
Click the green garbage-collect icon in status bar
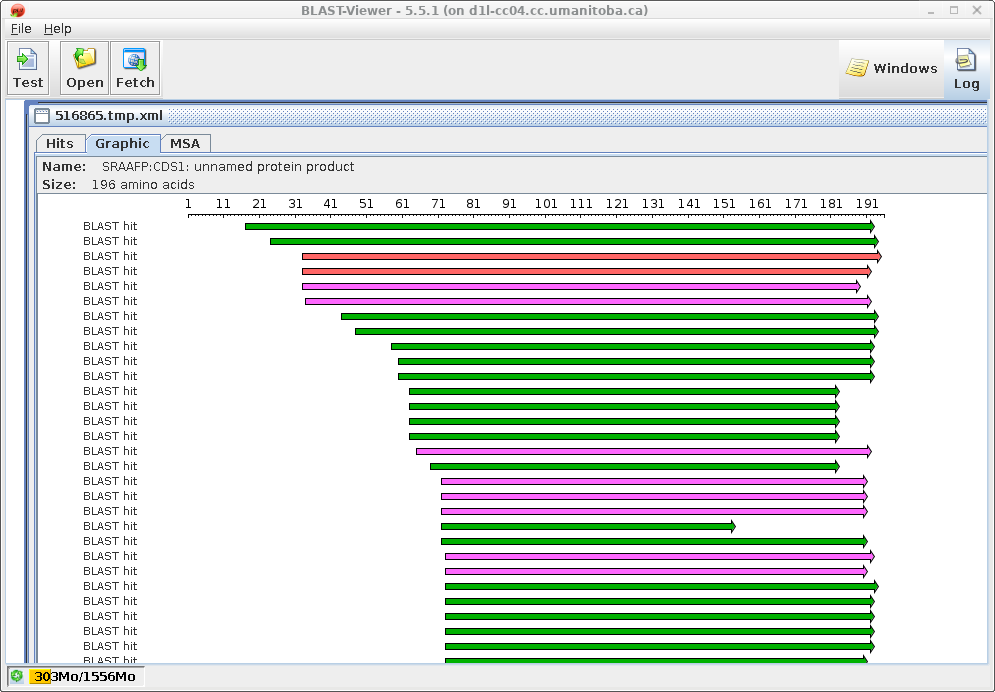(17, 677)
